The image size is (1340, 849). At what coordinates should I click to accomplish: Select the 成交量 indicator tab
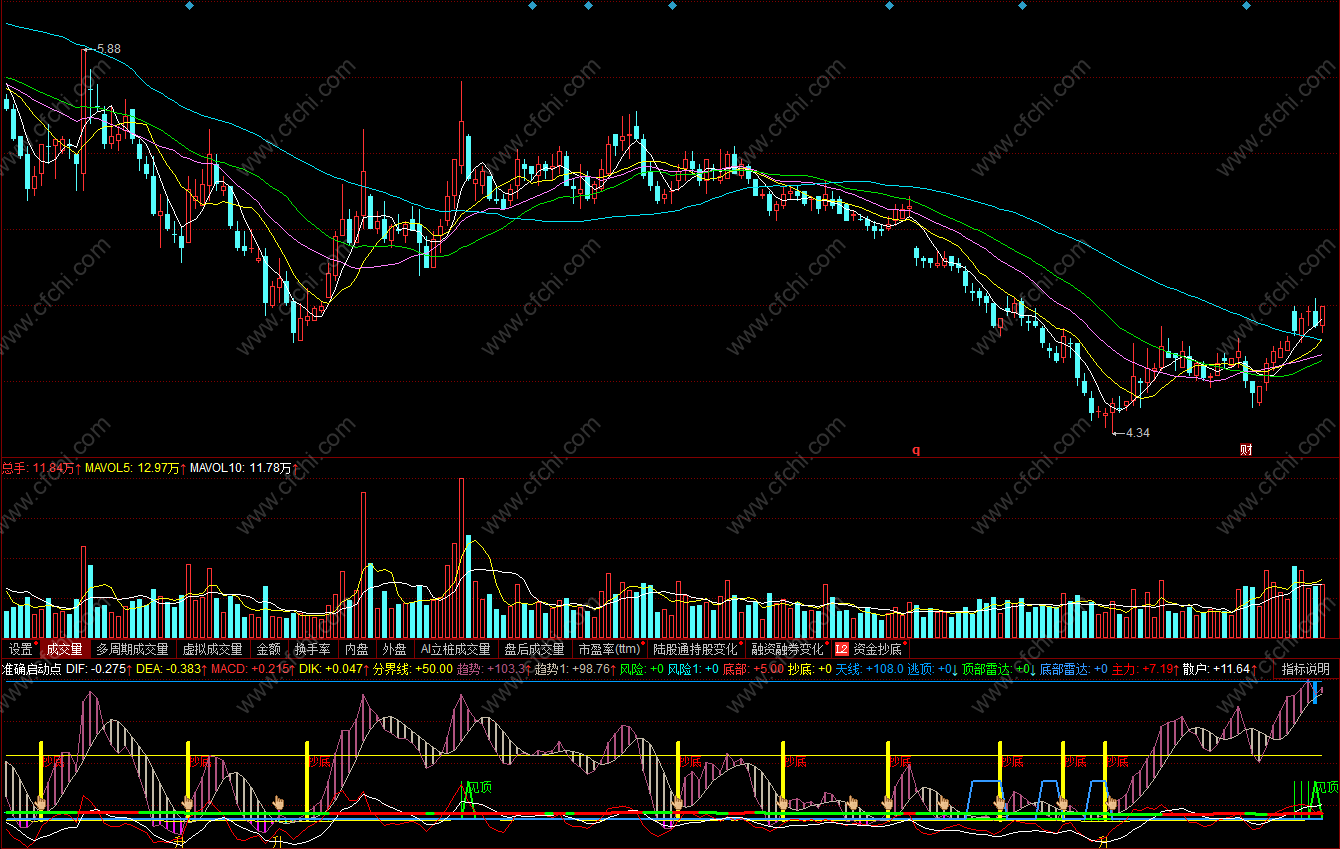point(64,649)
